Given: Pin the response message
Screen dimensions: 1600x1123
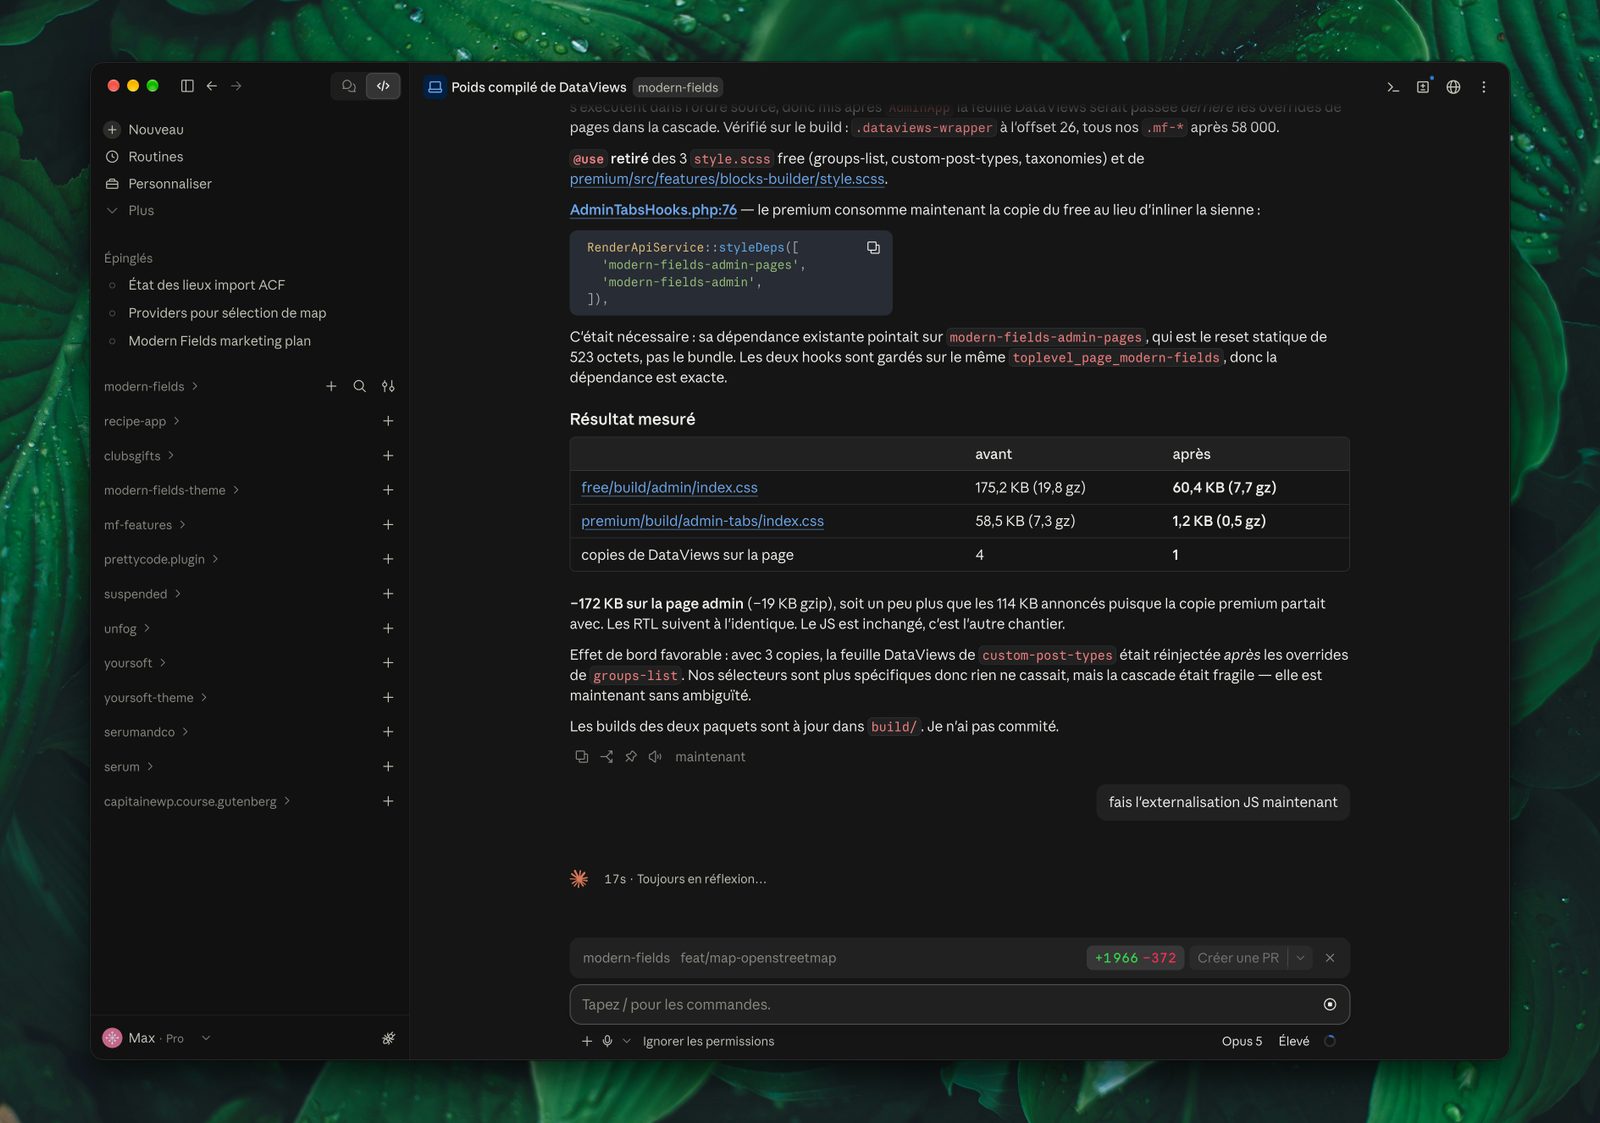Looking at the screenshot, I should point(631,757).
